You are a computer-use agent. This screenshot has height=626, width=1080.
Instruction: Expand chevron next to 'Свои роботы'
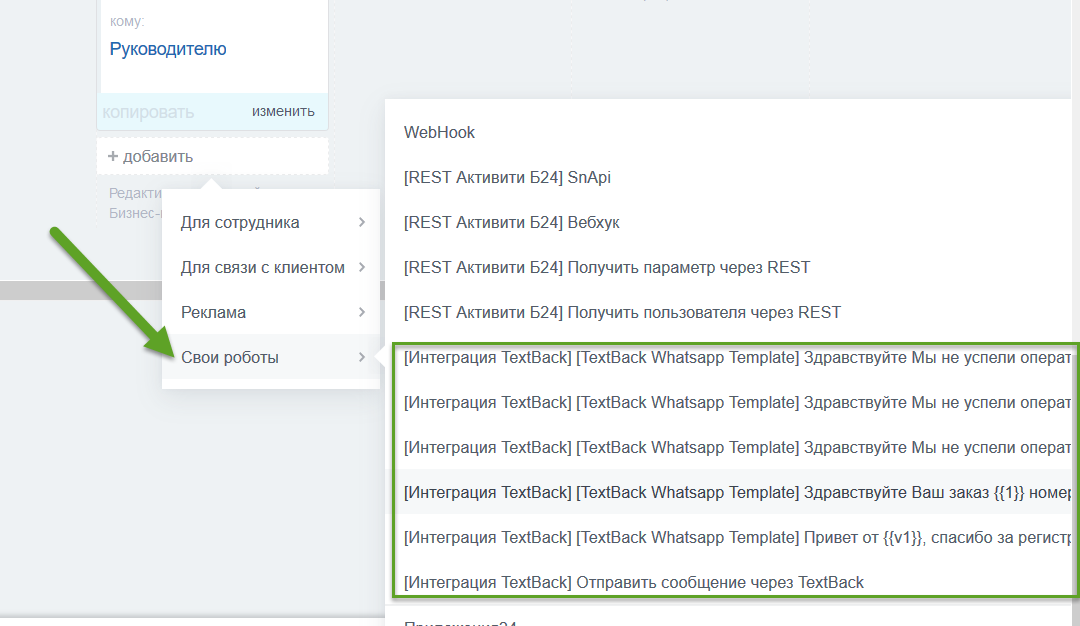(x=362, y=357)
